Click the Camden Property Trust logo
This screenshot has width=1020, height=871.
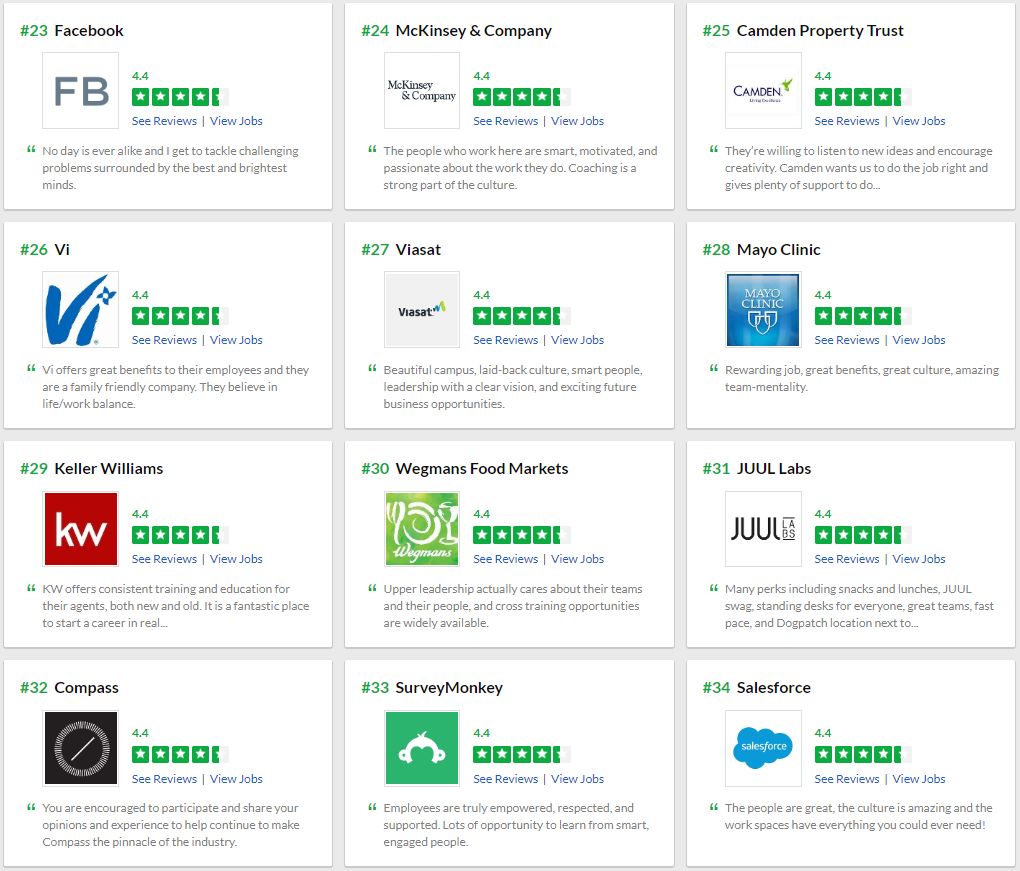tap(763, 90)
